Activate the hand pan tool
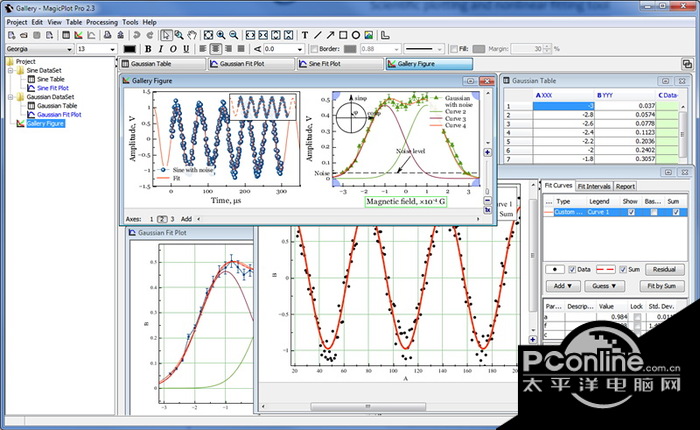 click(190, 35)
